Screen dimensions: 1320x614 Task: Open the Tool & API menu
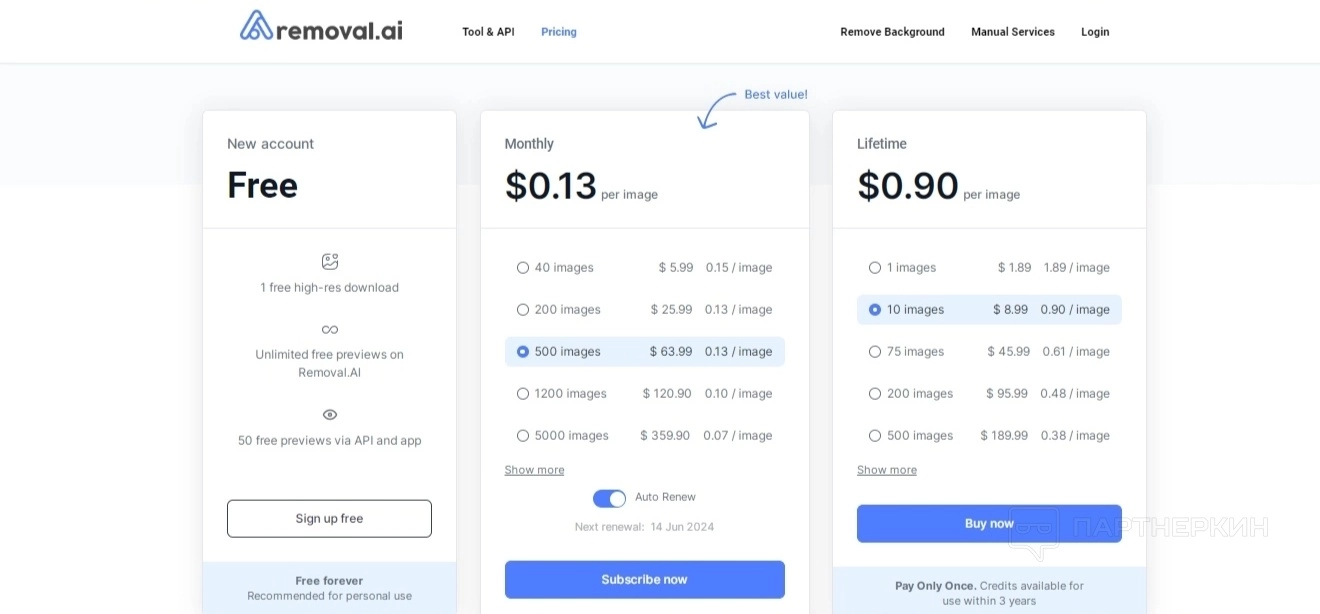488,32
